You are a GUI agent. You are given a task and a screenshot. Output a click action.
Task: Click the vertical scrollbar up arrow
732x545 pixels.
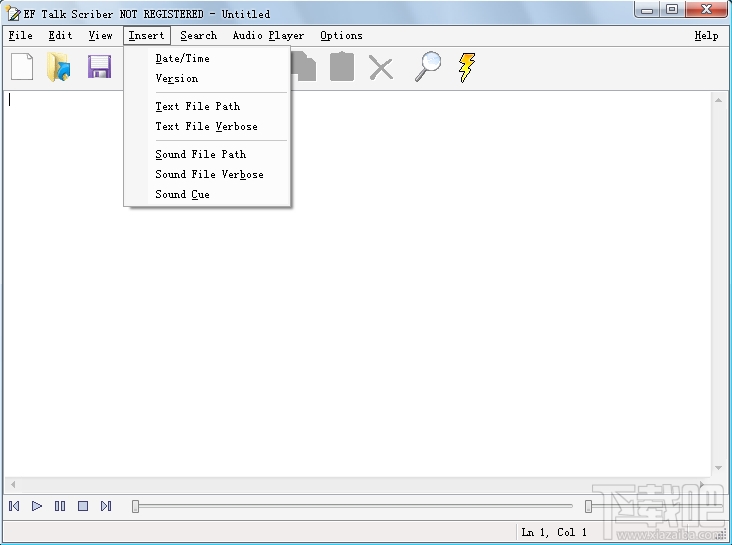[718, 100]
